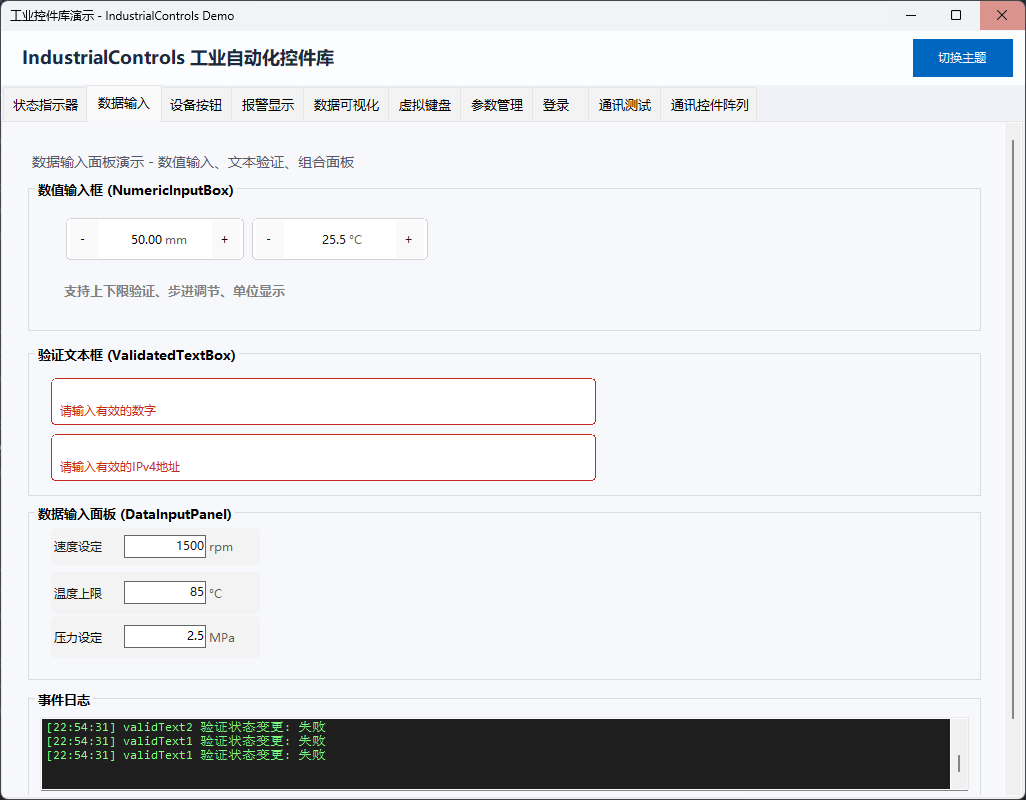Click the text box showing 请输入有效的IPv4地址

pos(323,457)
